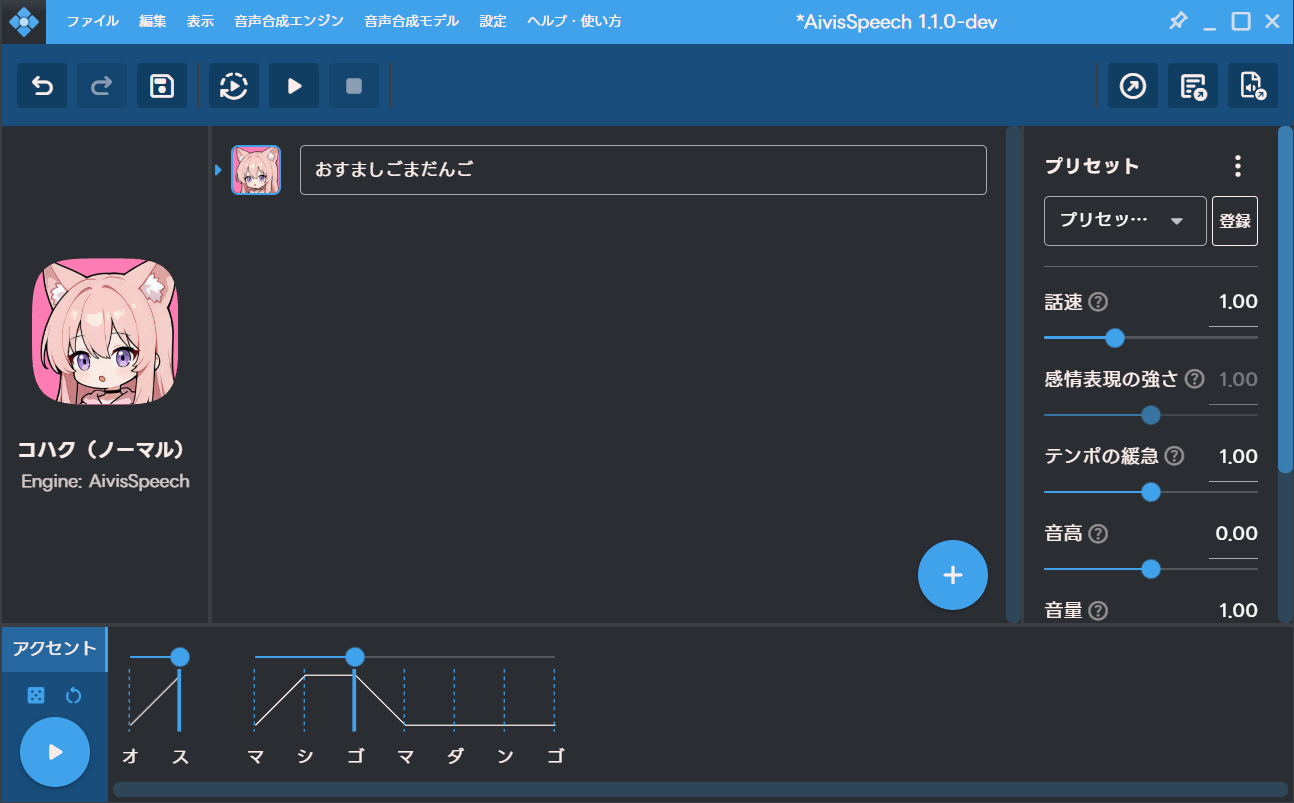The width and height of the screenshot is (1294, 803).
Task: Click the 登録 preset button
Action: pyautogui.click(x=1235, y=221)
